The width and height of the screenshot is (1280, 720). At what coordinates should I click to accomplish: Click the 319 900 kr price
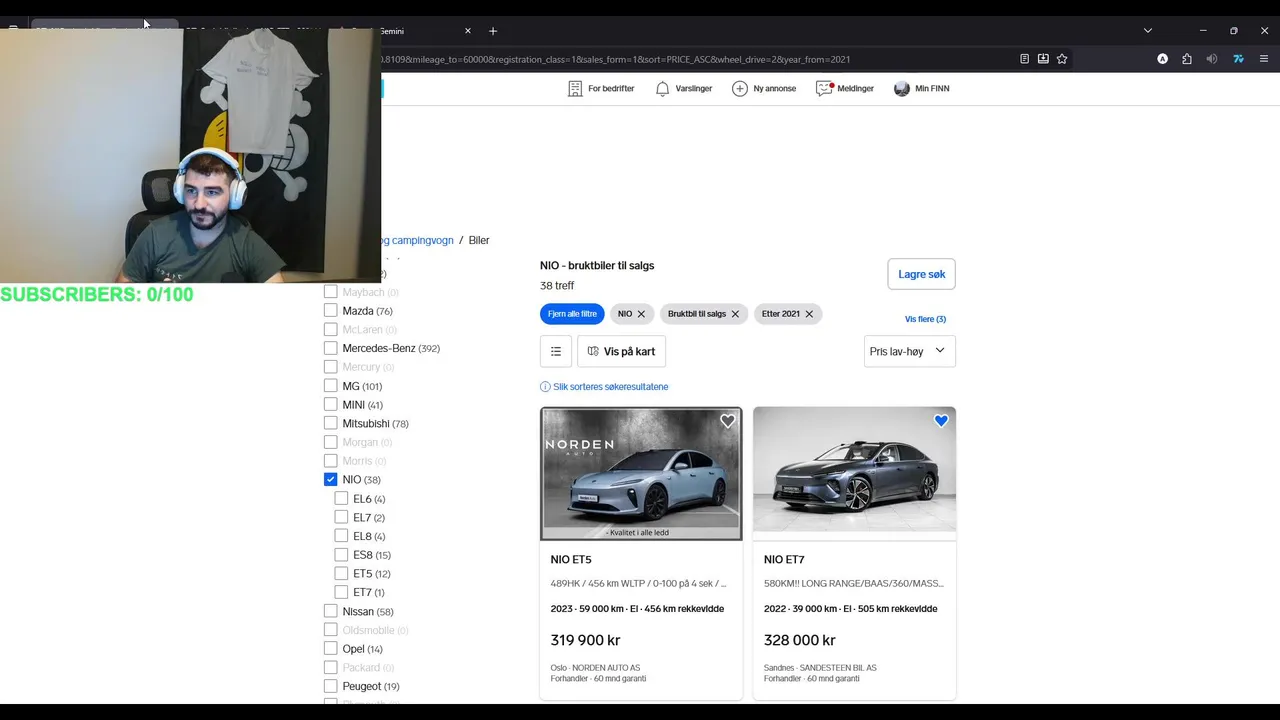pyautogui.click(x=585, y=640)
